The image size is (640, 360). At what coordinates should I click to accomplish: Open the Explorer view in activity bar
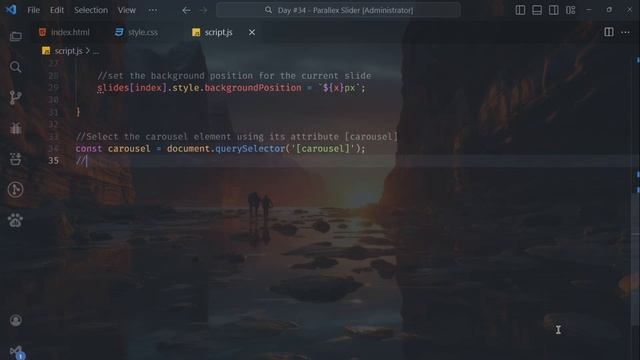(16, 36)
